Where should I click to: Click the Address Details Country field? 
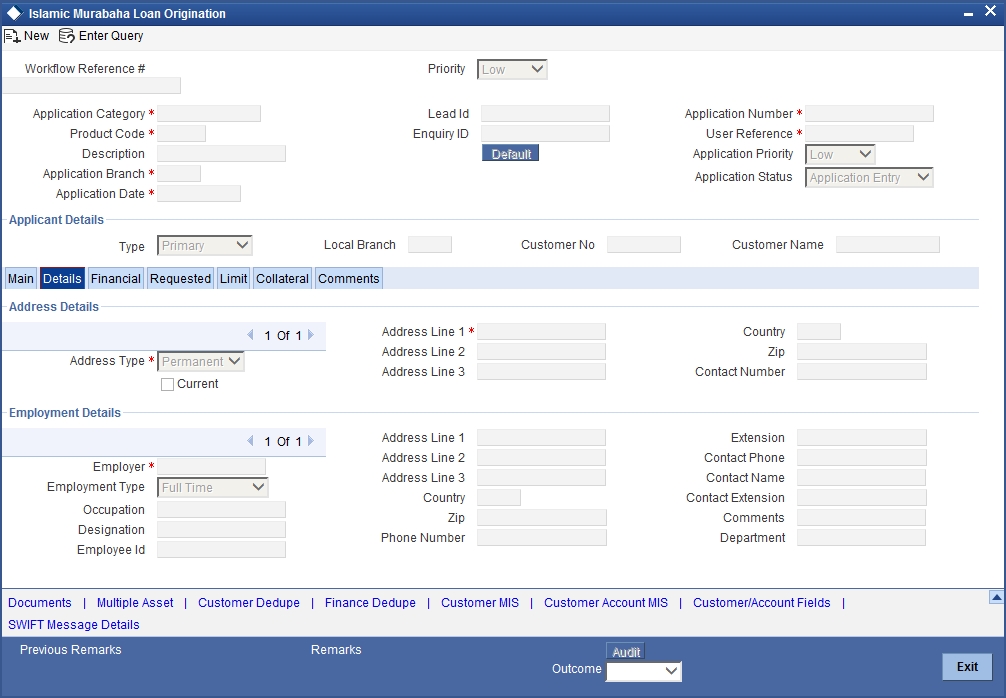tap(819, 332)
